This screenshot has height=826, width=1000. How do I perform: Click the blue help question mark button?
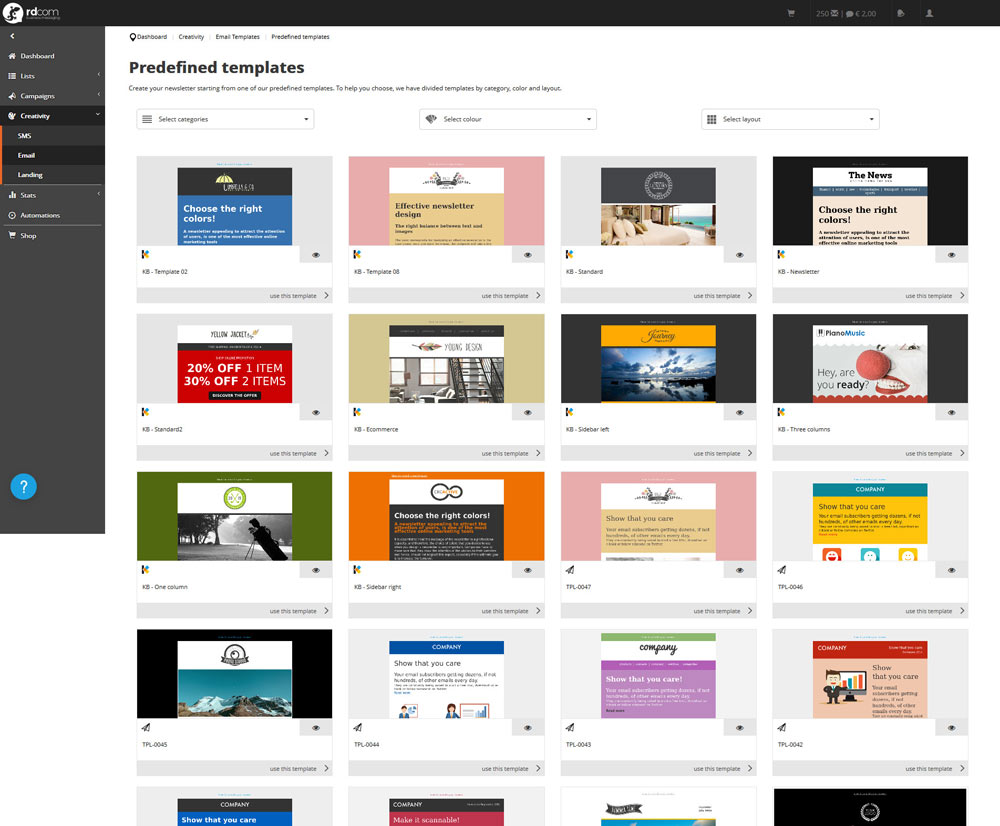(x=24, y=486)
